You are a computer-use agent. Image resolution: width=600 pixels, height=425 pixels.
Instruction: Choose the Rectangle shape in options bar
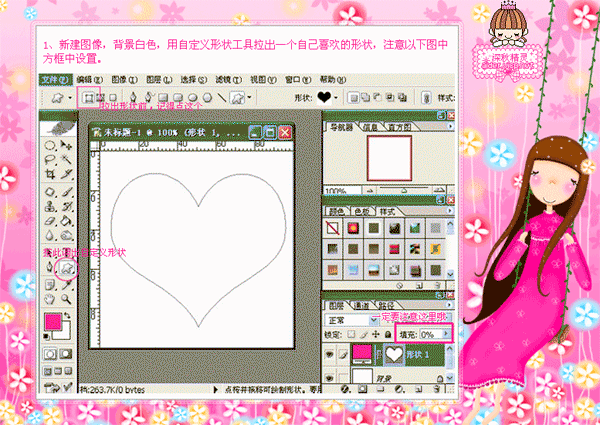163,98
